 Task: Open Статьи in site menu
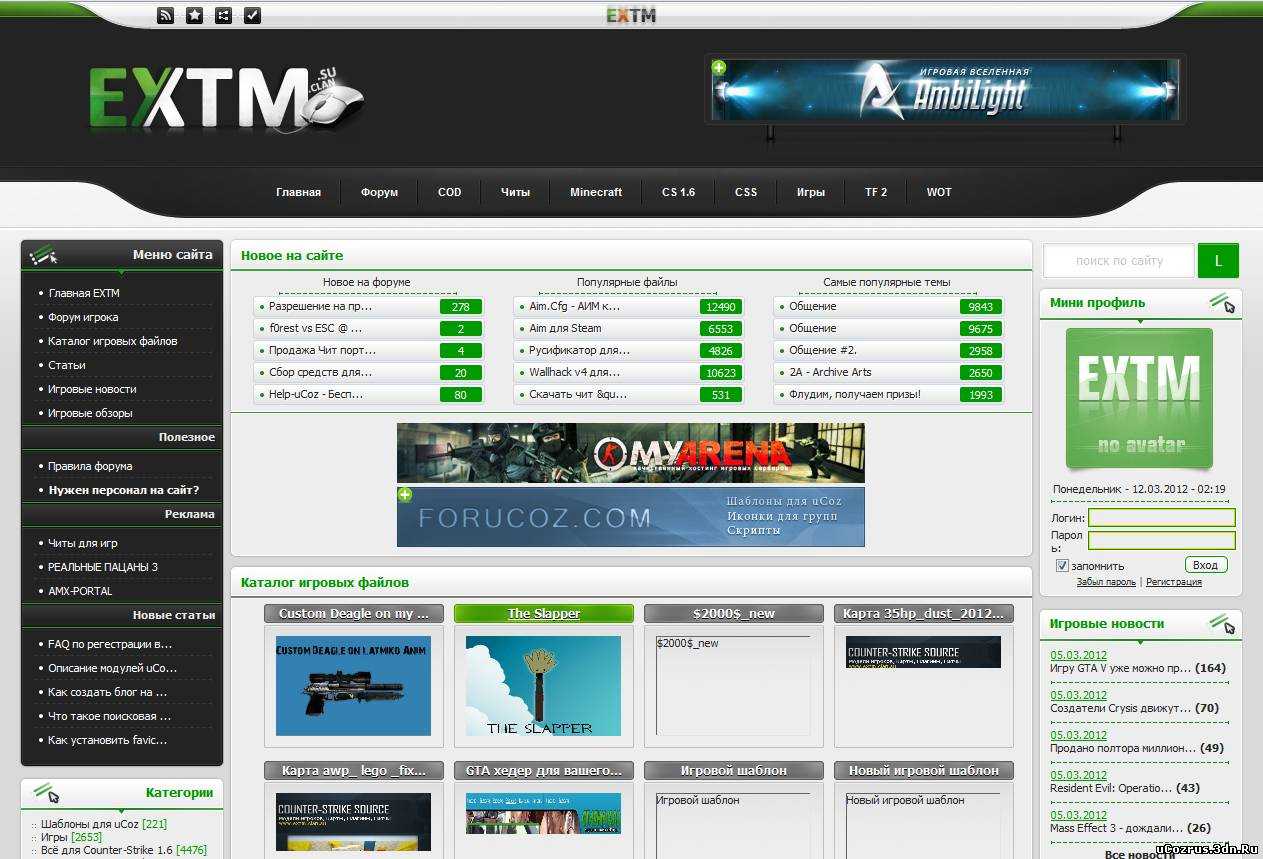click(67, 365)
